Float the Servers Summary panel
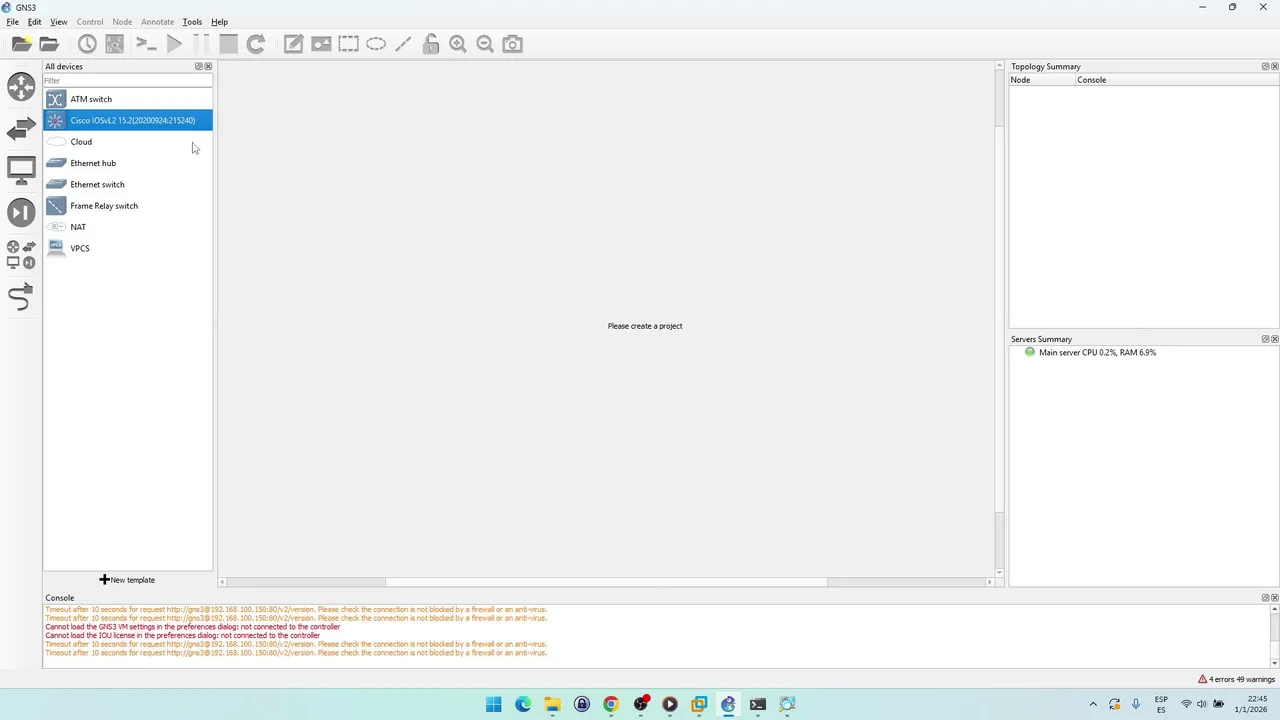 tap(1265, 339)
